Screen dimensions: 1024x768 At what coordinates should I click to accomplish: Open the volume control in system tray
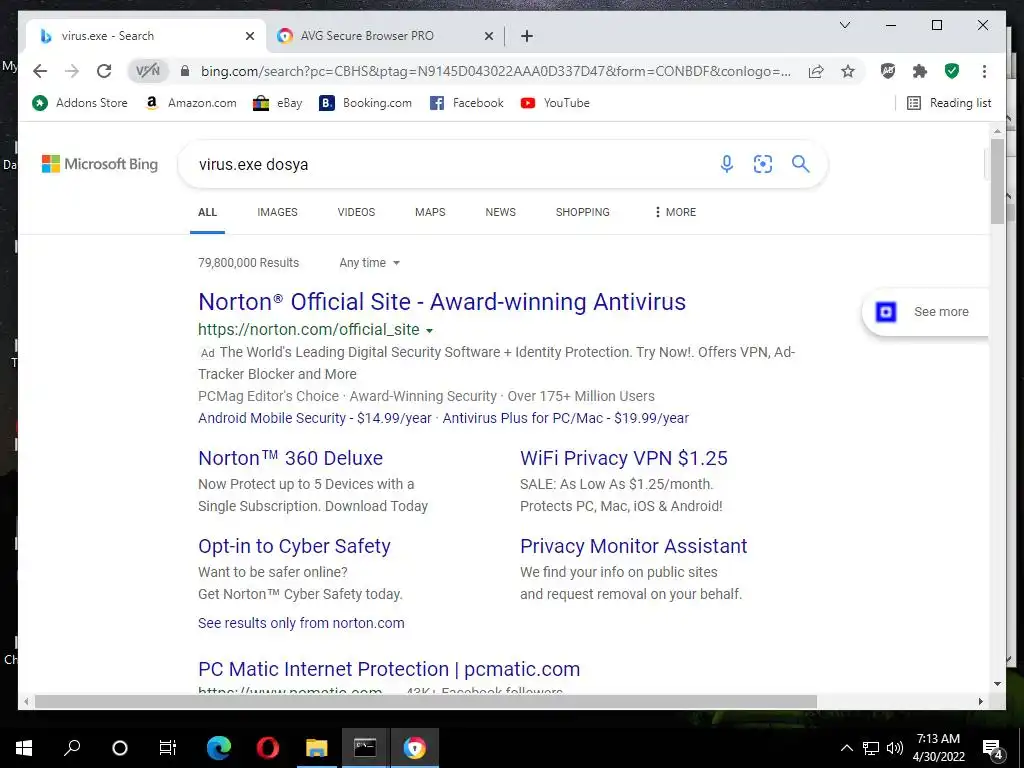click(x=895, y=748)
